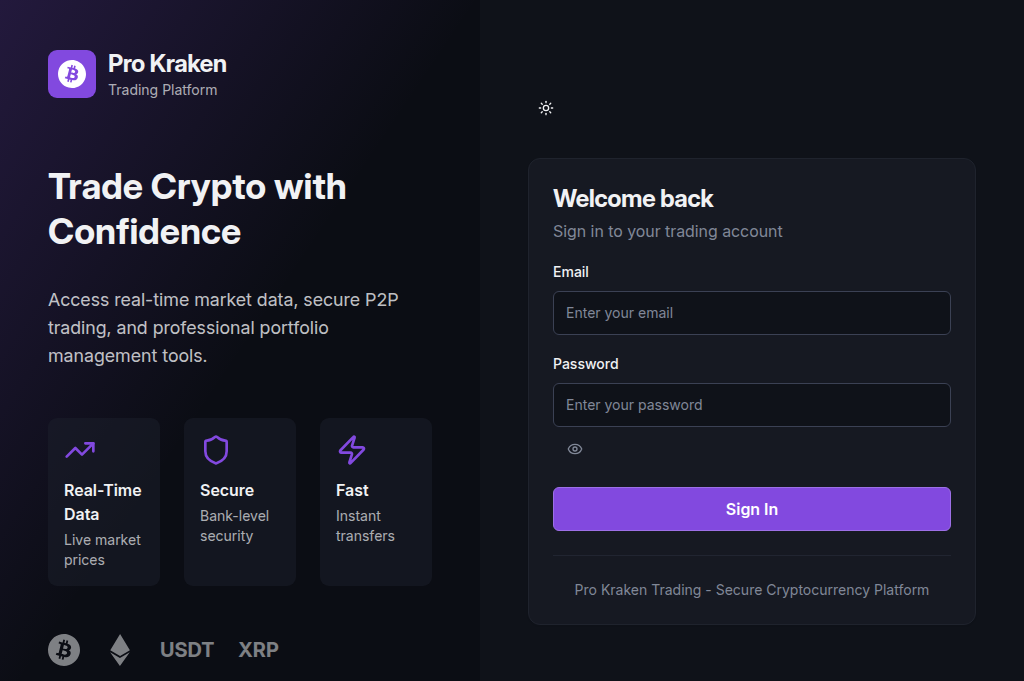The width and height of the screenshot is (1024, 681).
Task: Select the XRP currency label
Action: [258, 649]
